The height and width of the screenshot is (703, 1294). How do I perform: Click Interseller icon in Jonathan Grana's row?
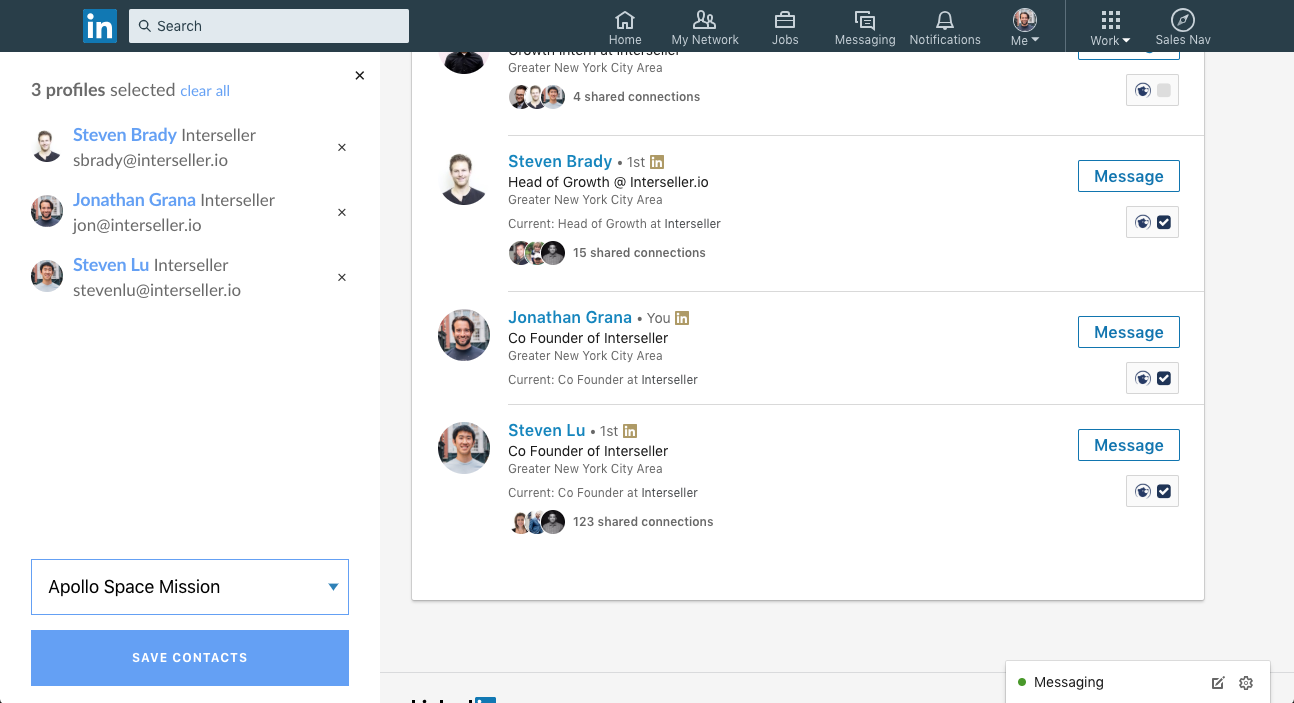pyautogui.click(x=1143, y=378)
